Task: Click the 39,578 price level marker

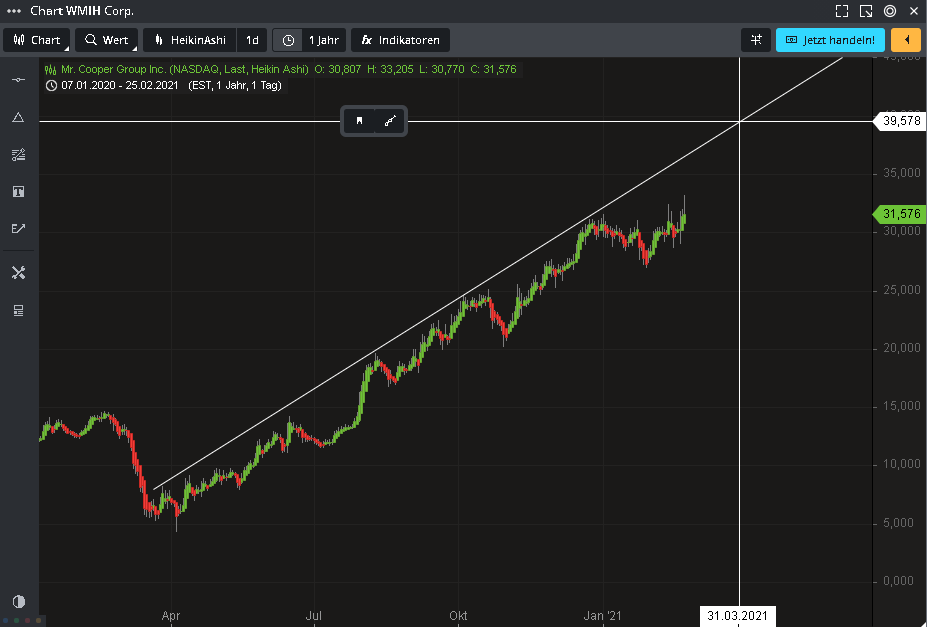Action: click(x=899, y=121)
